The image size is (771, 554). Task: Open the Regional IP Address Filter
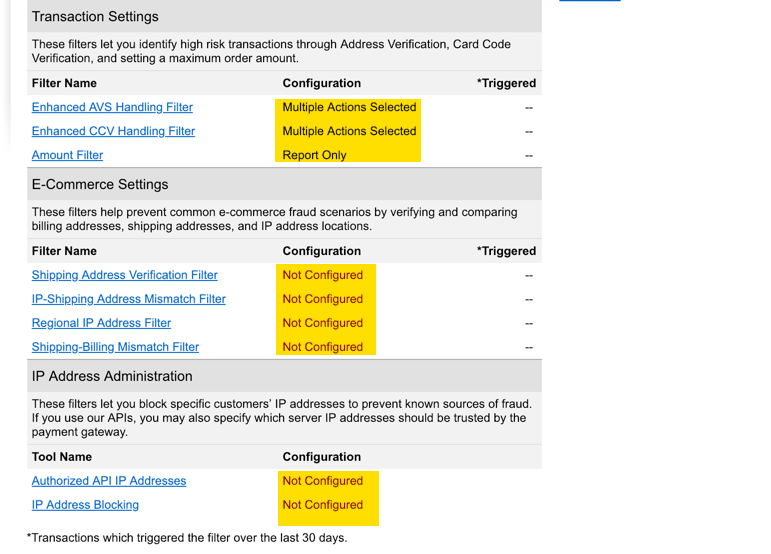click(x=101, y=323)
